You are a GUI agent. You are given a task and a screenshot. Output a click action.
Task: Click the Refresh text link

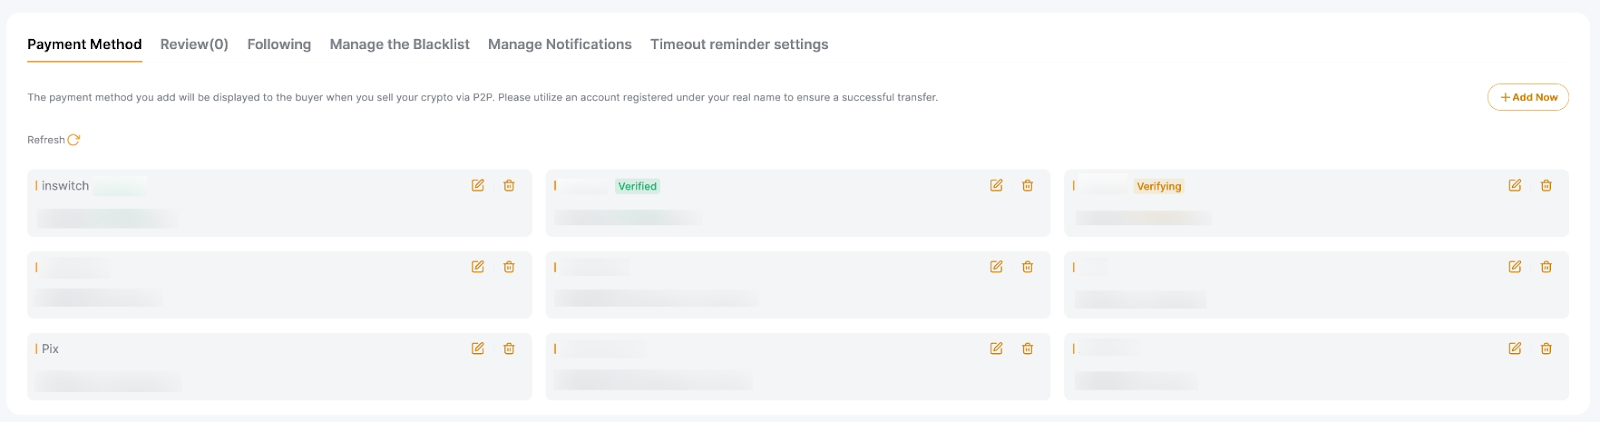(x=45, y=140)
